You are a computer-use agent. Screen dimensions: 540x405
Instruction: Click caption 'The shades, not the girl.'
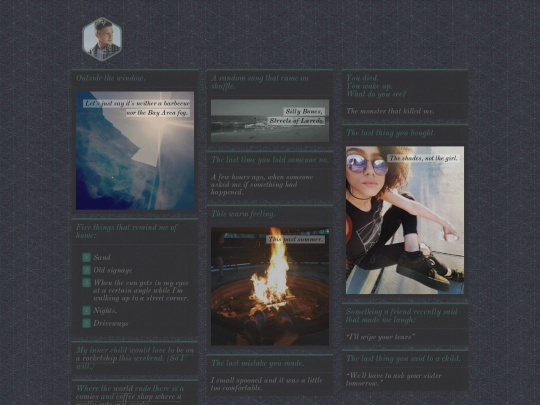[x=424, y=158]
